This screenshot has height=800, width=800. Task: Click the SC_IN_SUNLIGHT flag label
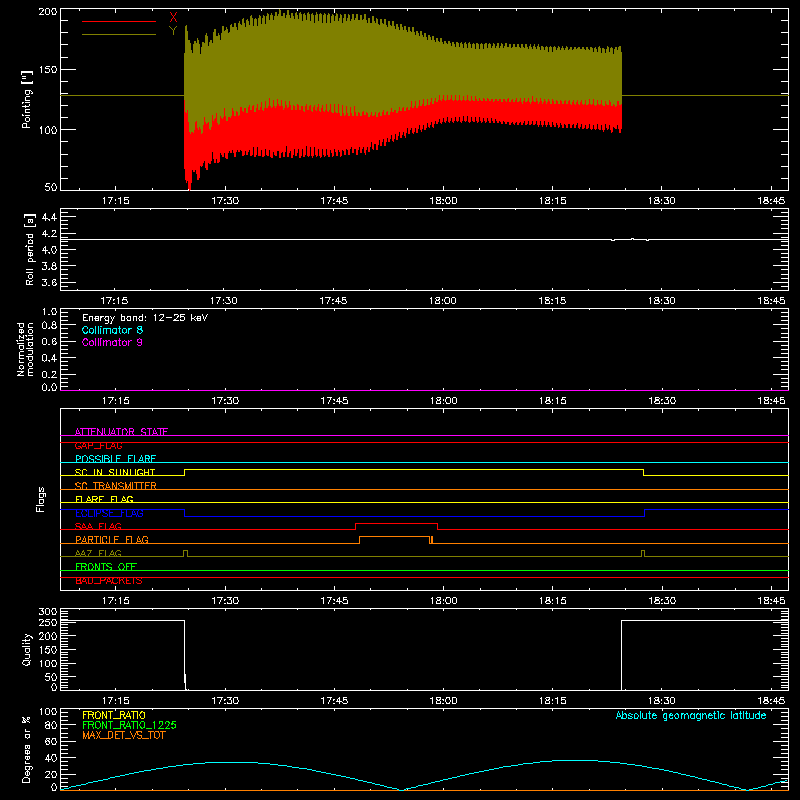(x=115, y=472)
